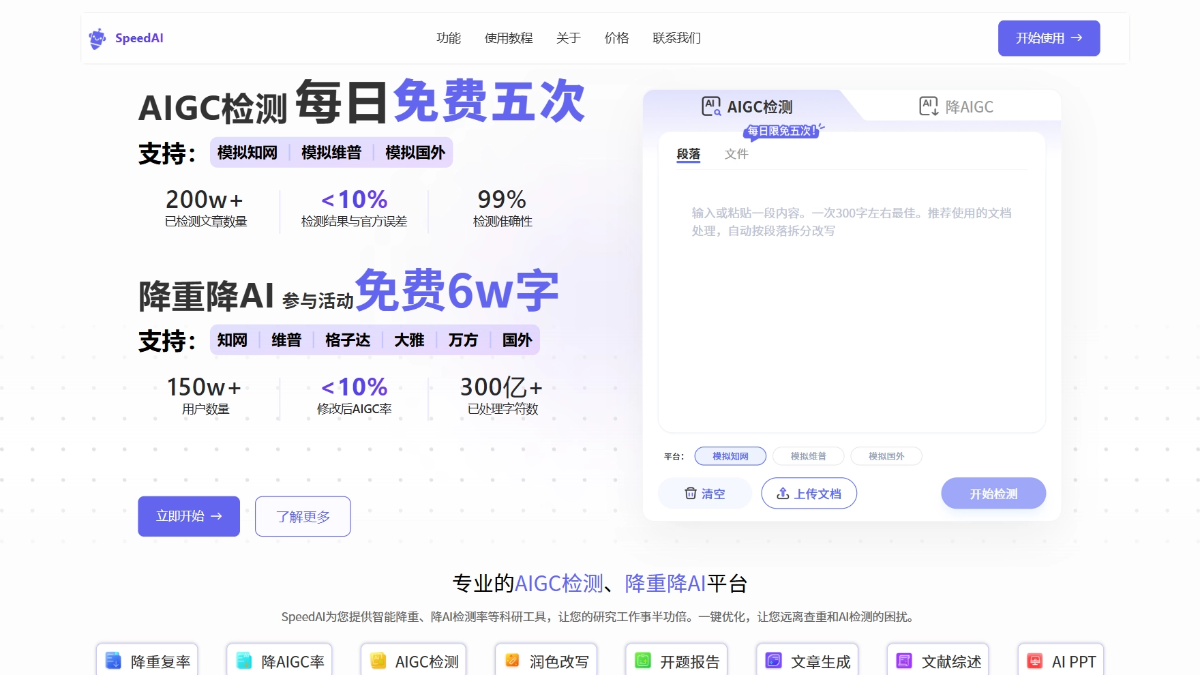The width and height of the screenshot is (1200, 675).
Task: Open the 开题报告 tool icon
Action: 643,661
